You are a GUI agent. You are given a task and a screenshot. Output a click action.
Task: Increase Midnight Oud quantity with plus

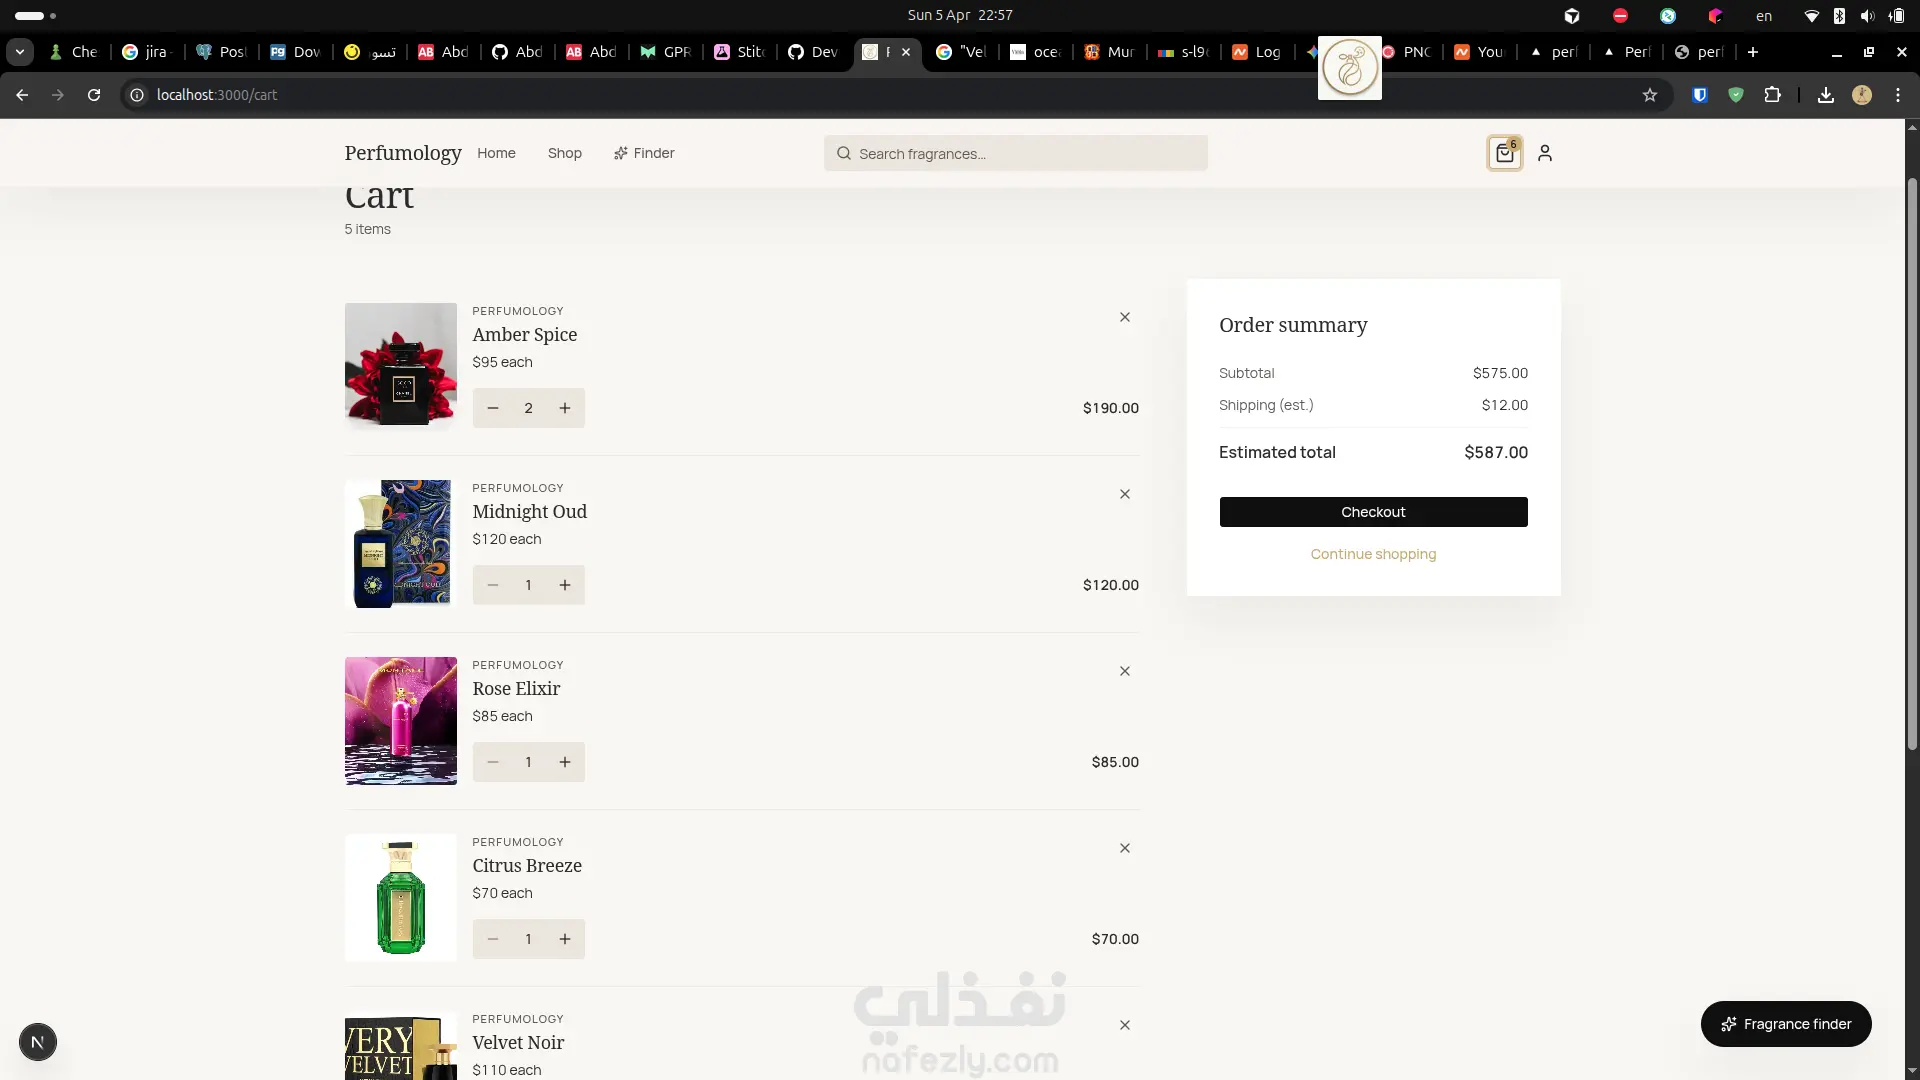coord(565,585)
